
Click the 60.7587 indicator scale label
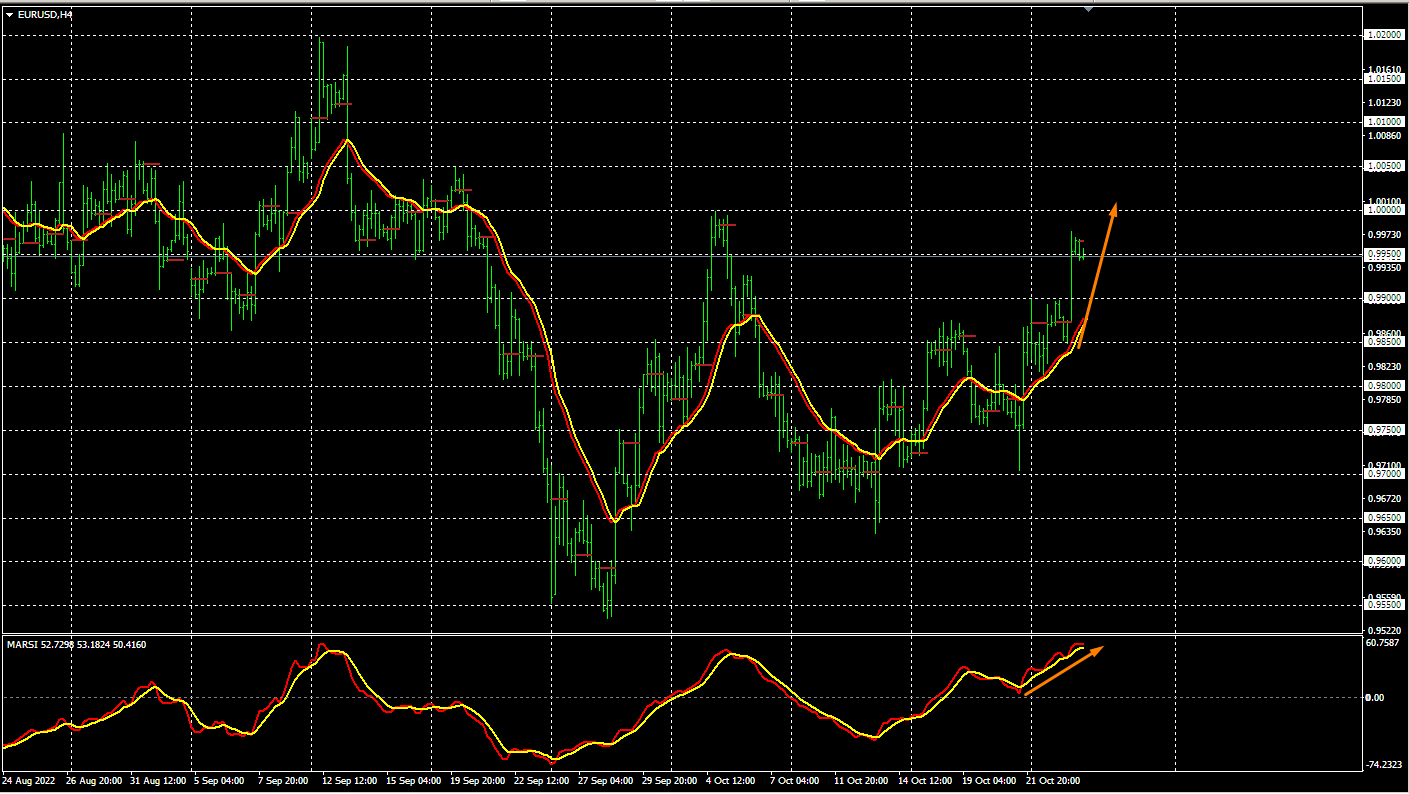point(1384,643)
